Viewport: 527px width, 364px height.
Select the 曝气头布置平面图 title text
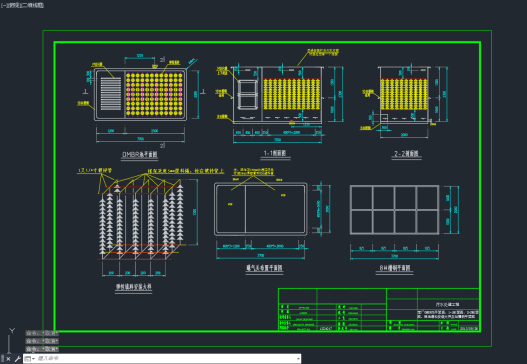[264, 268]
